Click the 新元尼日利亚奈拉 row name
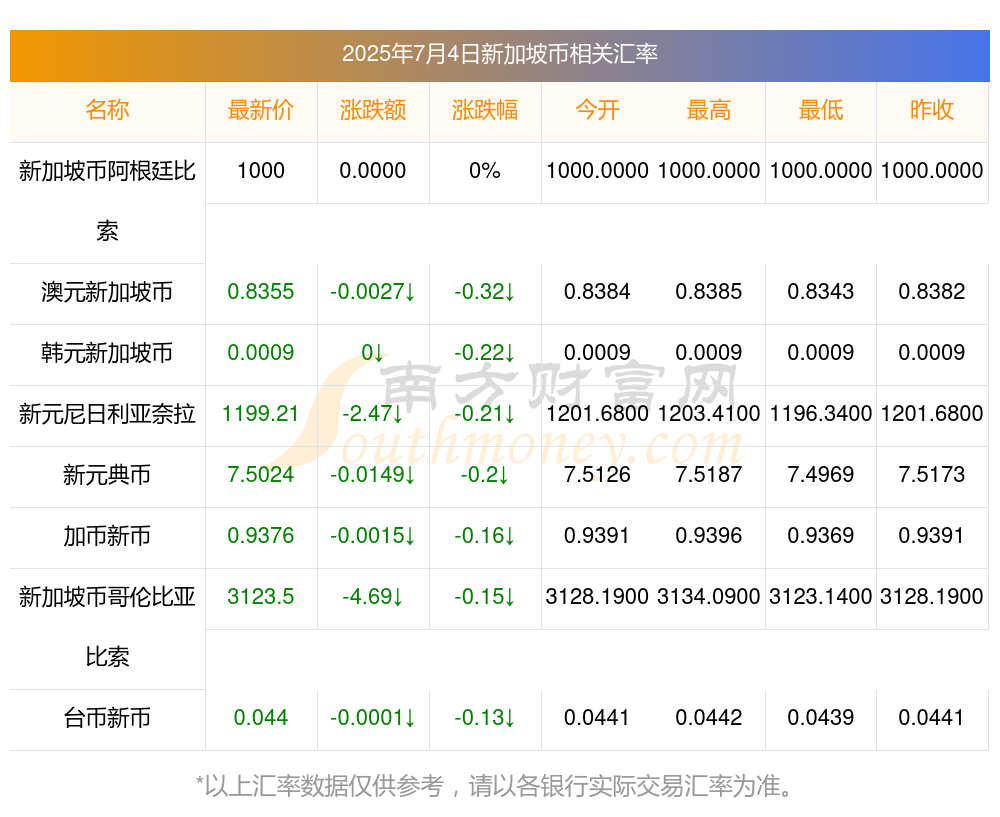 tap(107, 414)
